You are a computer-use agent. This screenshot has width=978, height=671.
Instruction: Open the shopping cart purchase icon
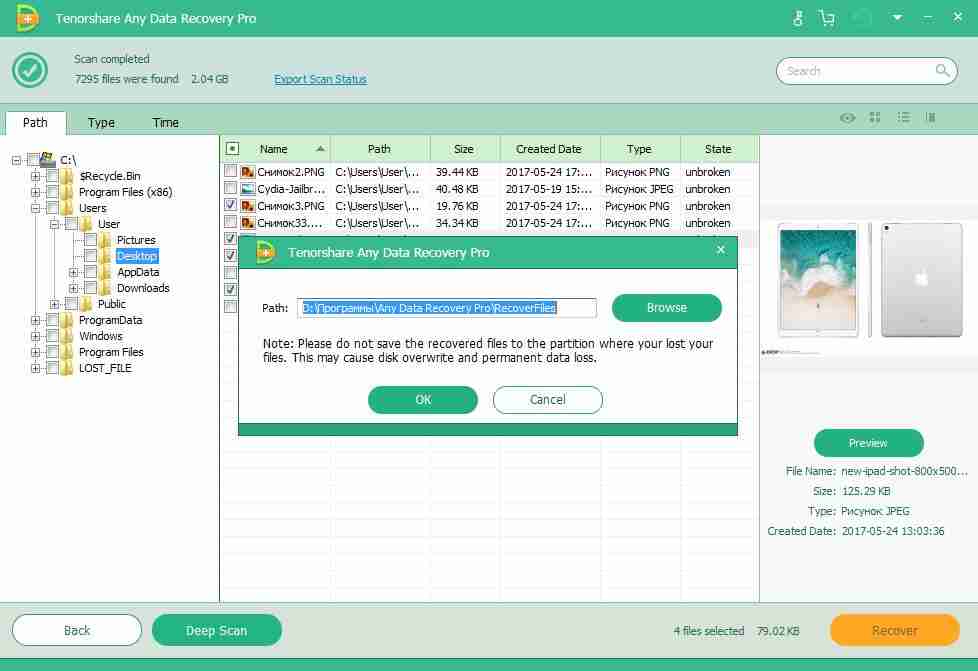point(827,18)
